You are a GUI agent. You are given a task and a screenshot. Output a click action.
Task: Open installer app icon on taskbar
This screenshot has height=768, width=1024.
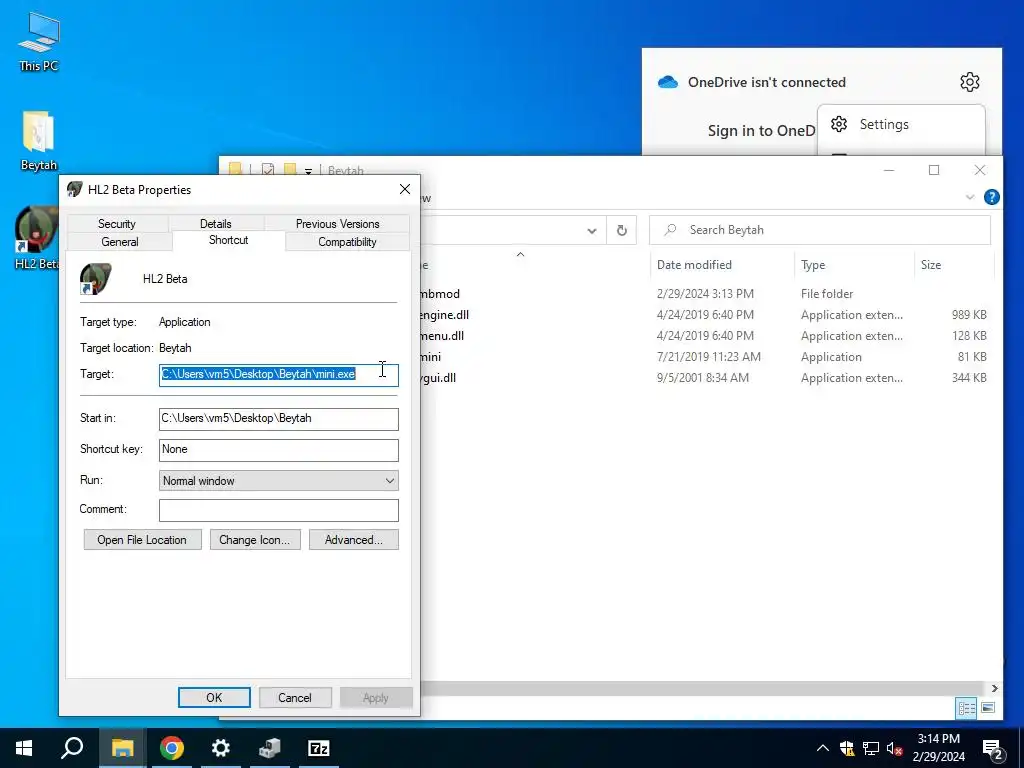click(x=270, y=748)
